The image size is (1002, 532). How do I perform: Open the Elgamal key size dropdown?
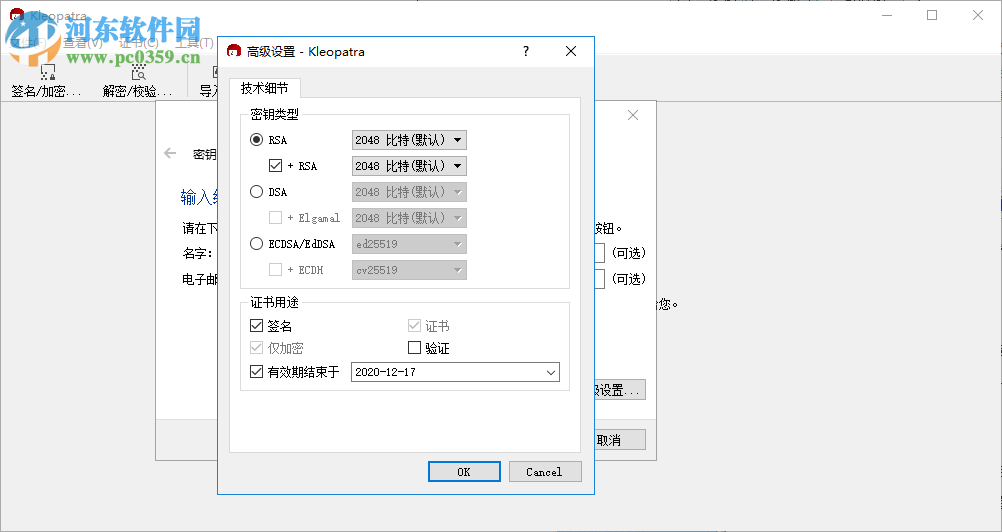click(409, 218)
